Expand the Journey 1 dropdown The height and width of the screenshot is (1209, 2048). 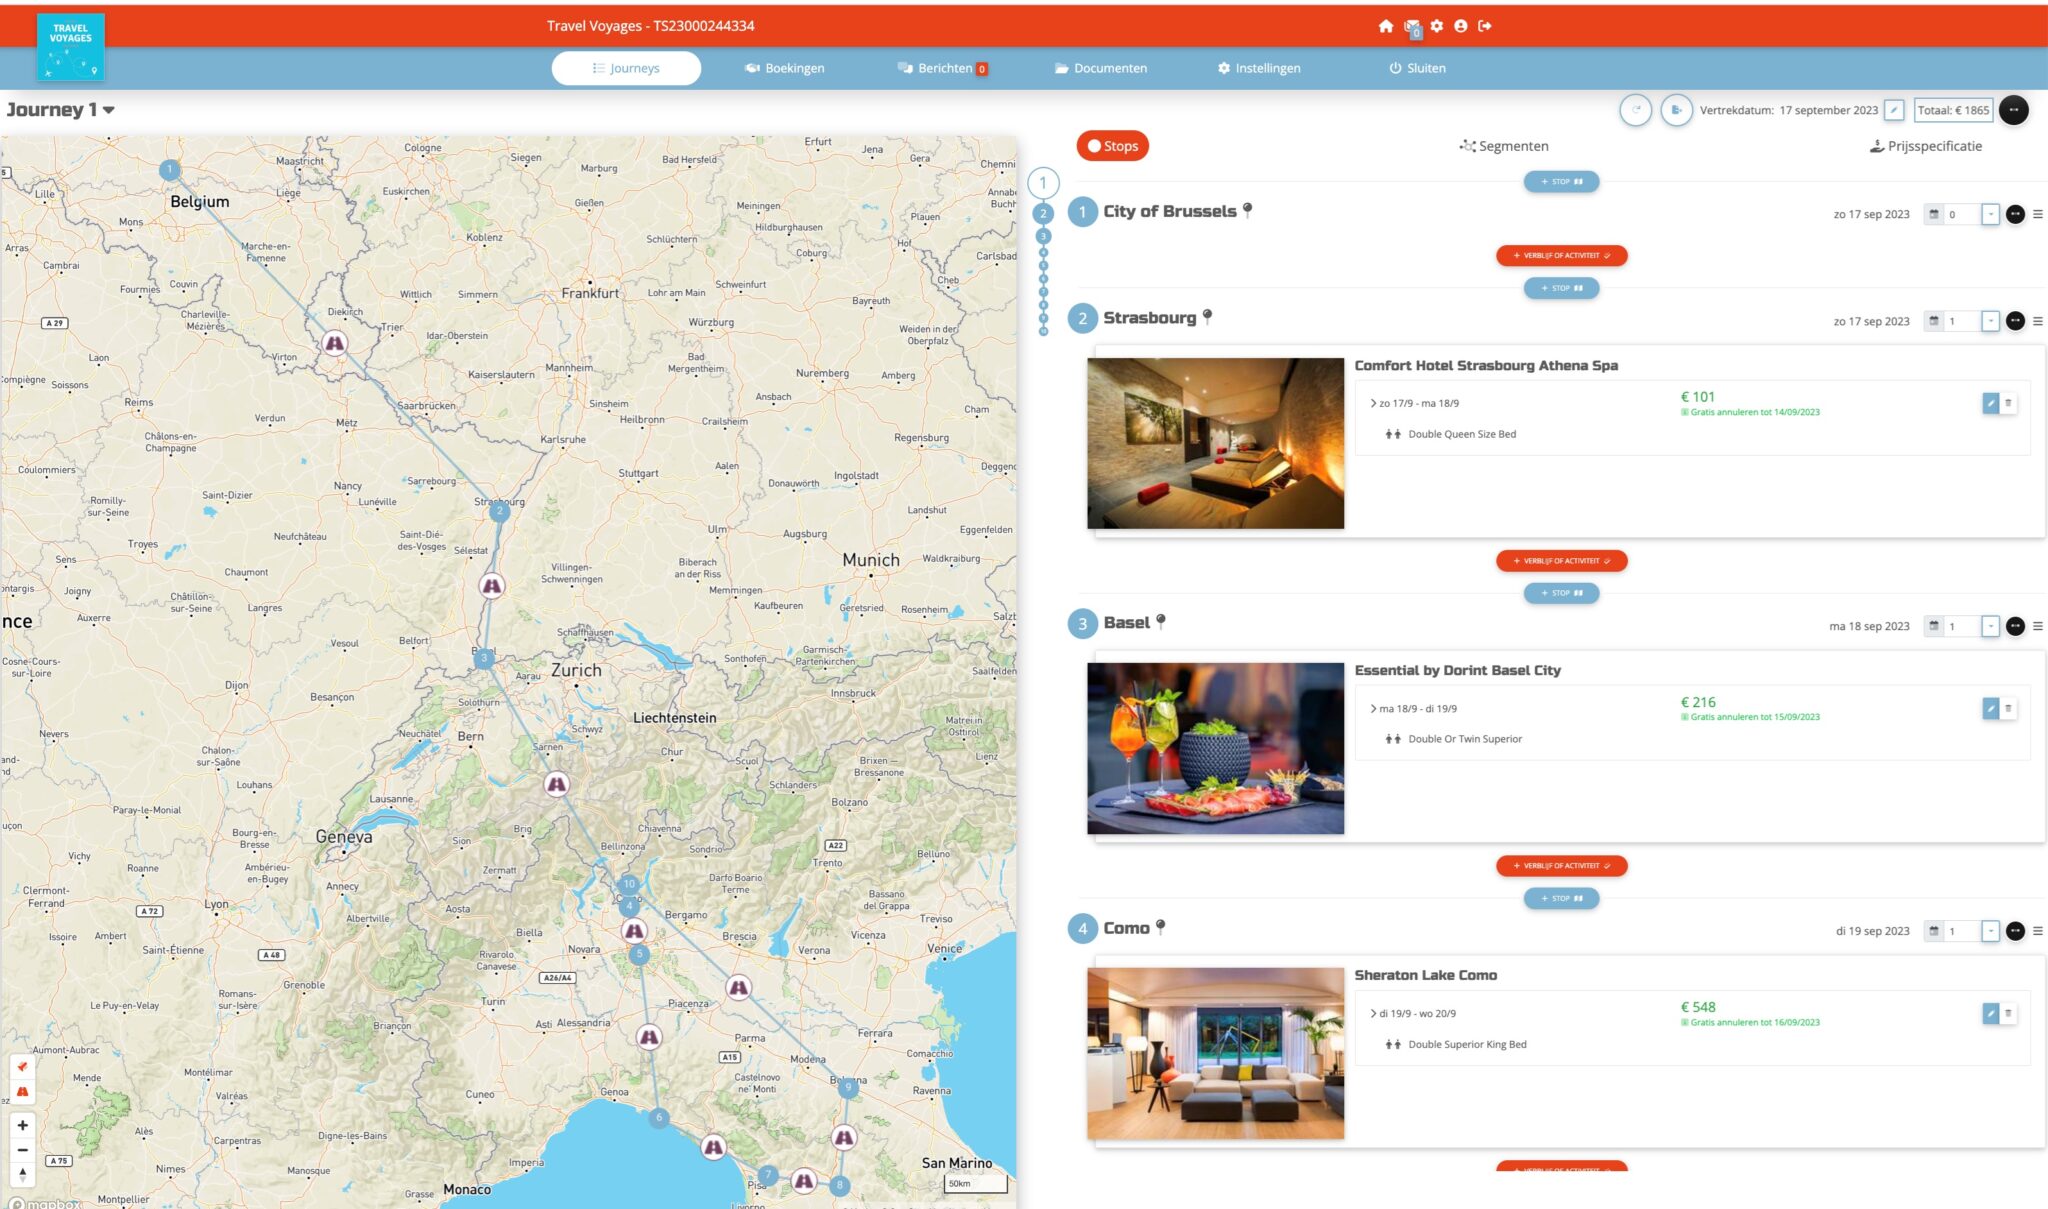click(x=108, y=110)
